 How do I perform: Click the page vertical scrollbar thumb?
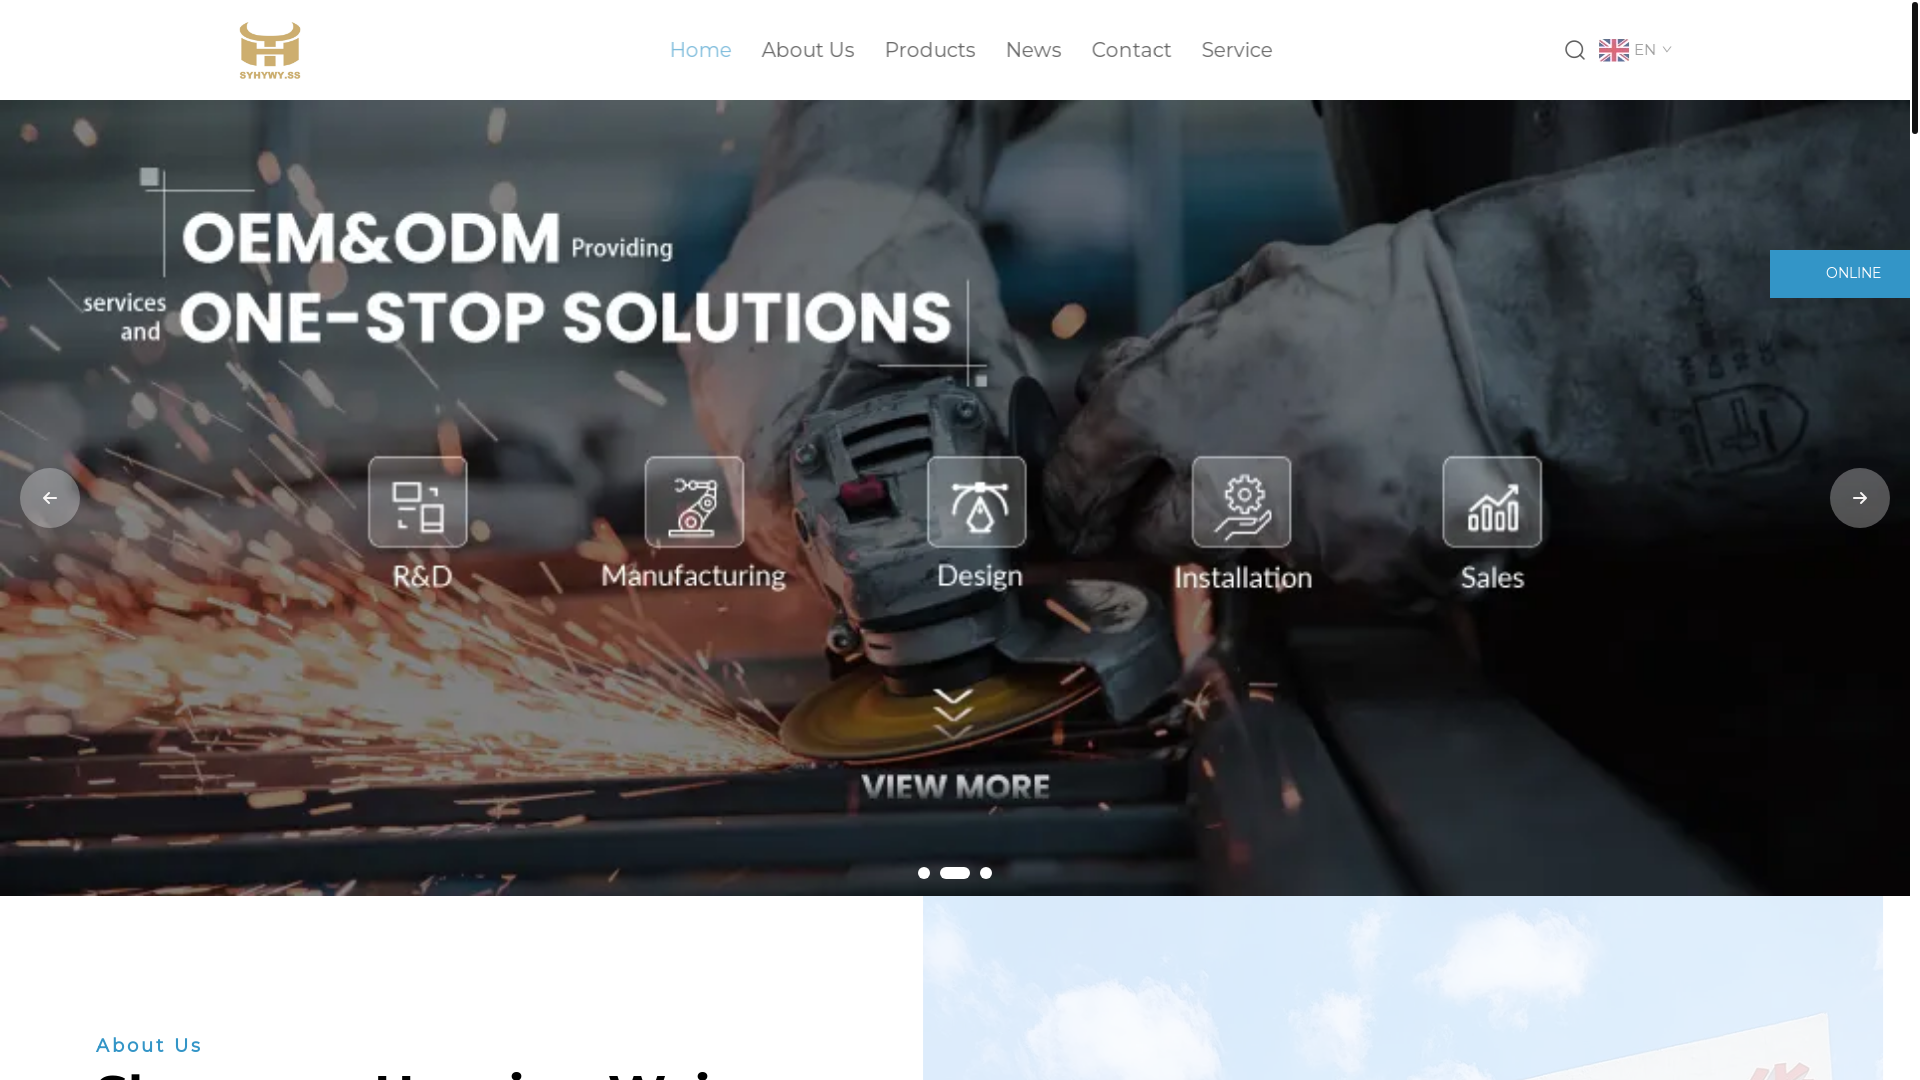(1915, 67)
